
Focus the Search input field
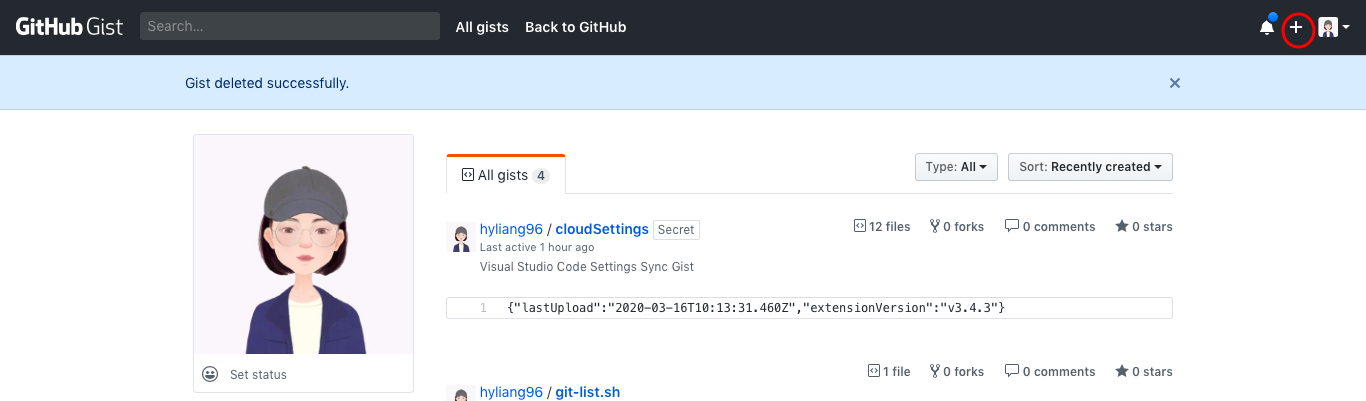tap(290, 27)
